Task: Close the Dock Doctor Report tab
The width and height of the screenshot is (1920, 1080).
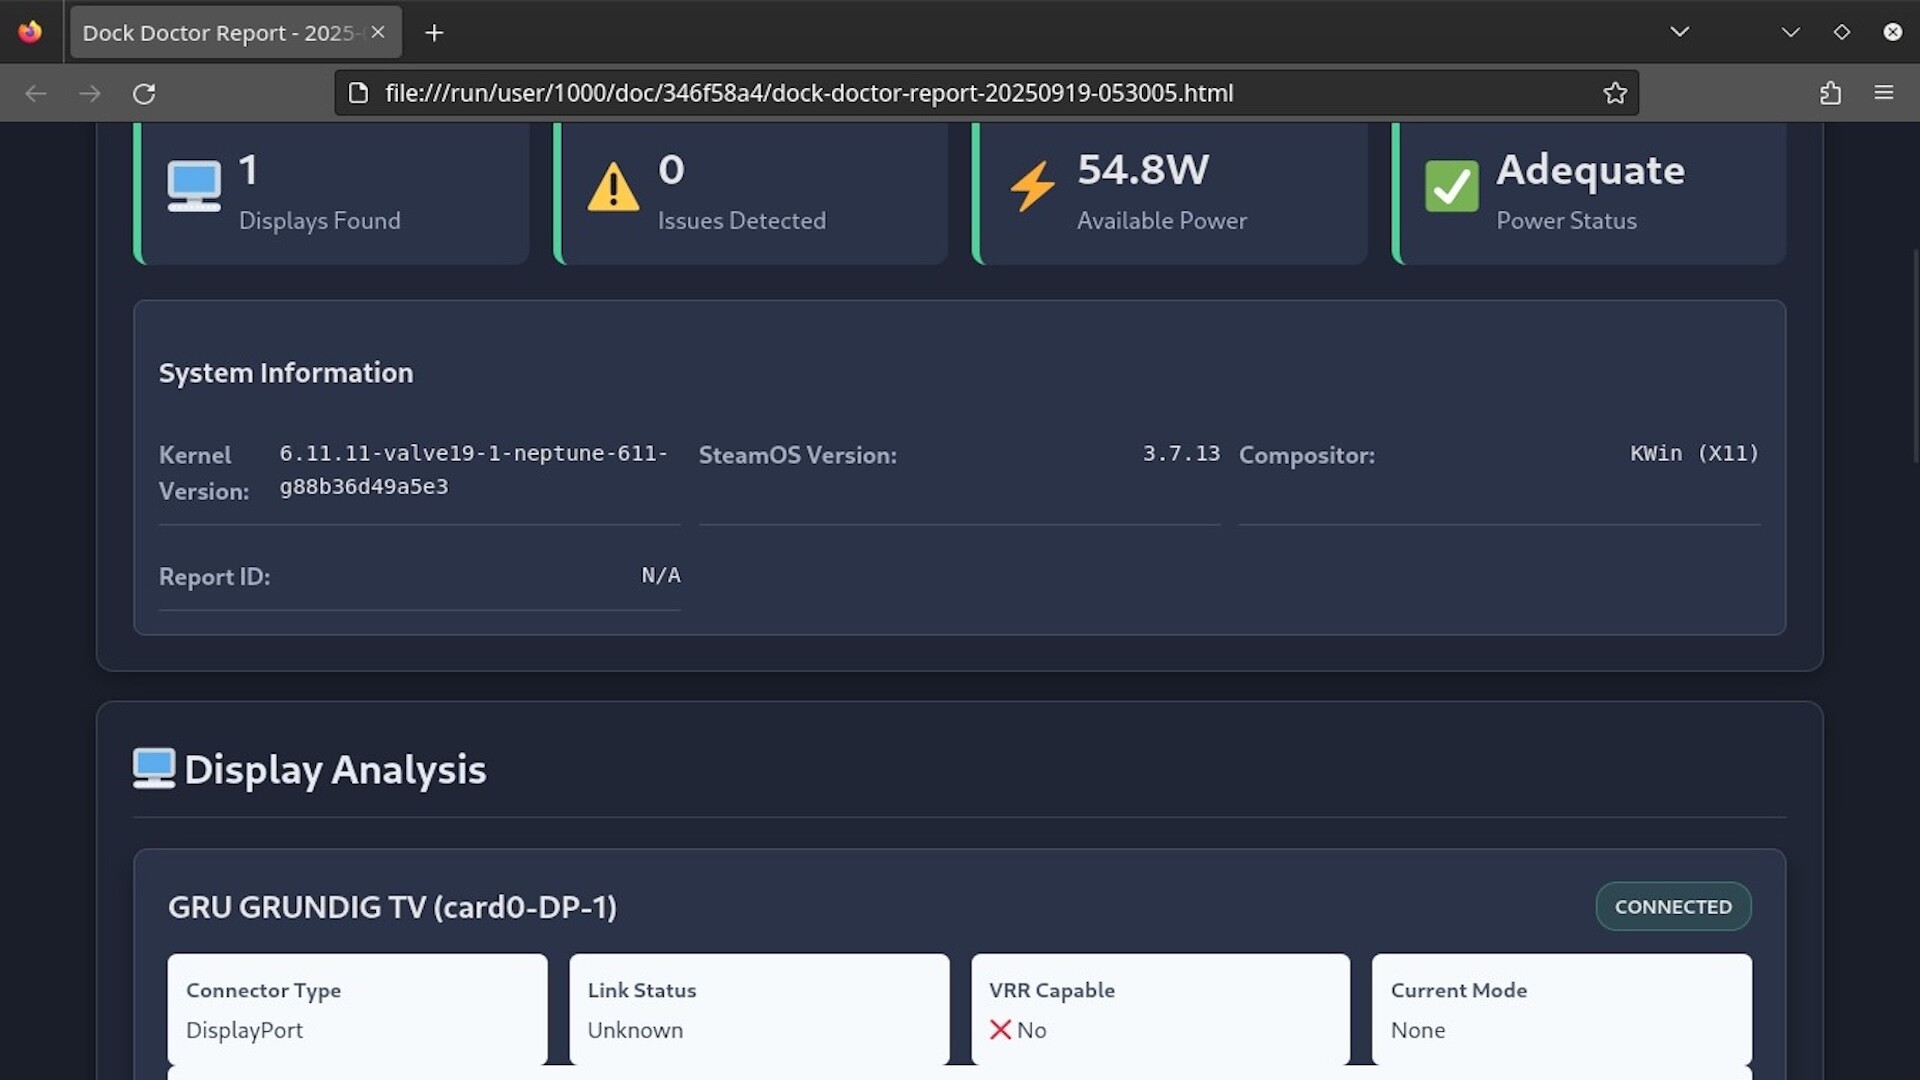Action: 378,32
